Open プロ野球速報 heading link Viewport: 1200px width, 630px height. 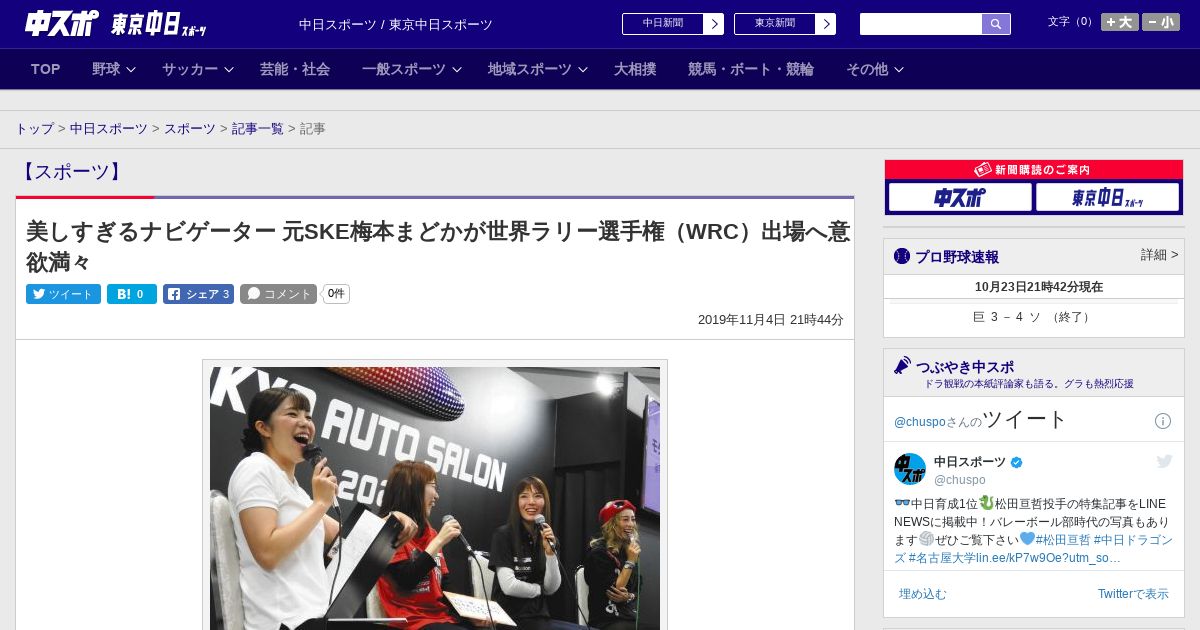[956, 257]
